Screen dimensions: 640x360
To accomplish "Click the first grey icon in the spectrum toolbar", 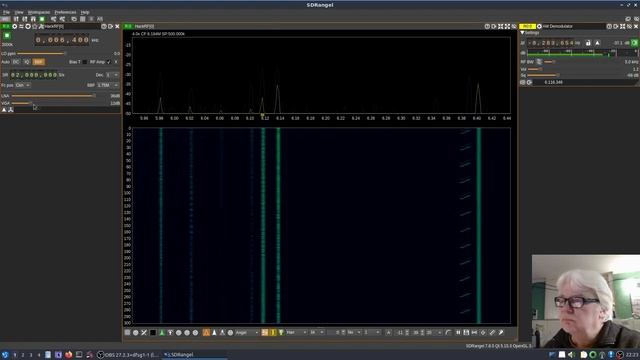I will pyautogui.click(x=127, y=333).
